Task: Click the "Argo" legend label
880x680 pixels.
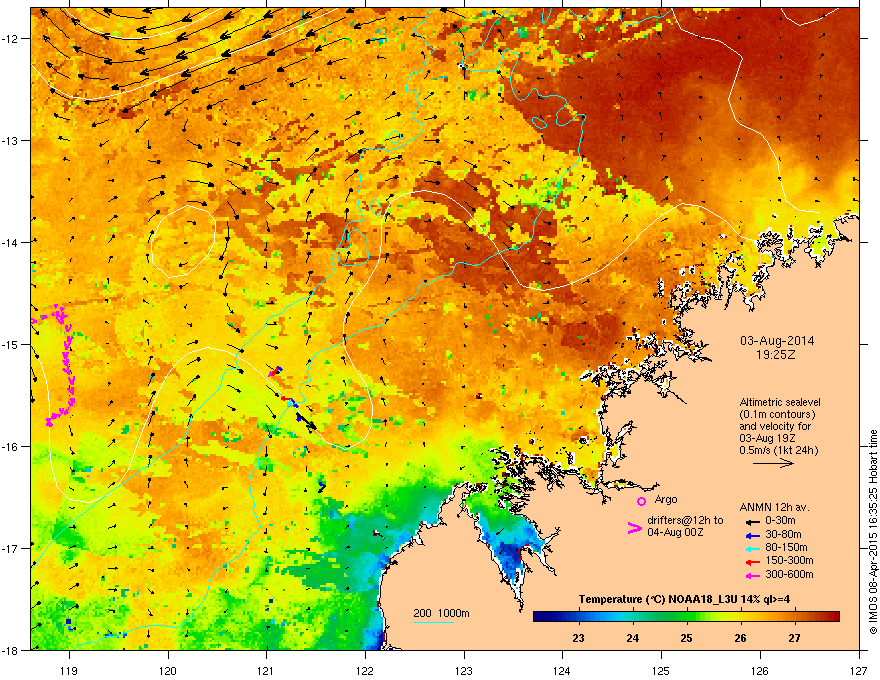Action: [x=666, y=499]
